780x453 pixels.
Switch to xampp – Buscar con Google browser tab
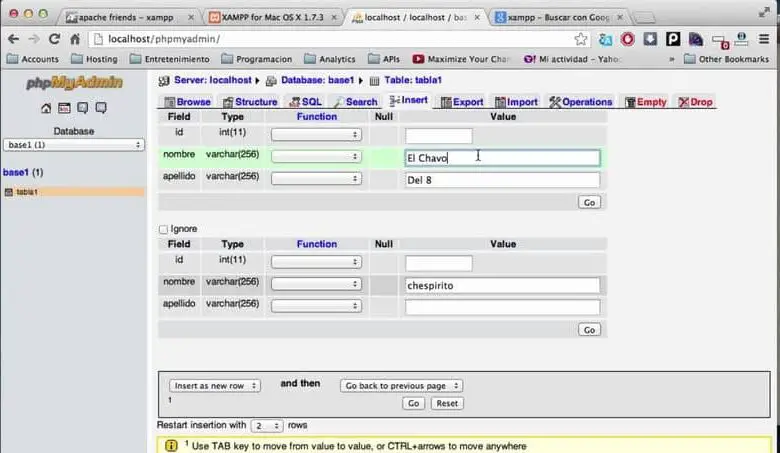559,17
